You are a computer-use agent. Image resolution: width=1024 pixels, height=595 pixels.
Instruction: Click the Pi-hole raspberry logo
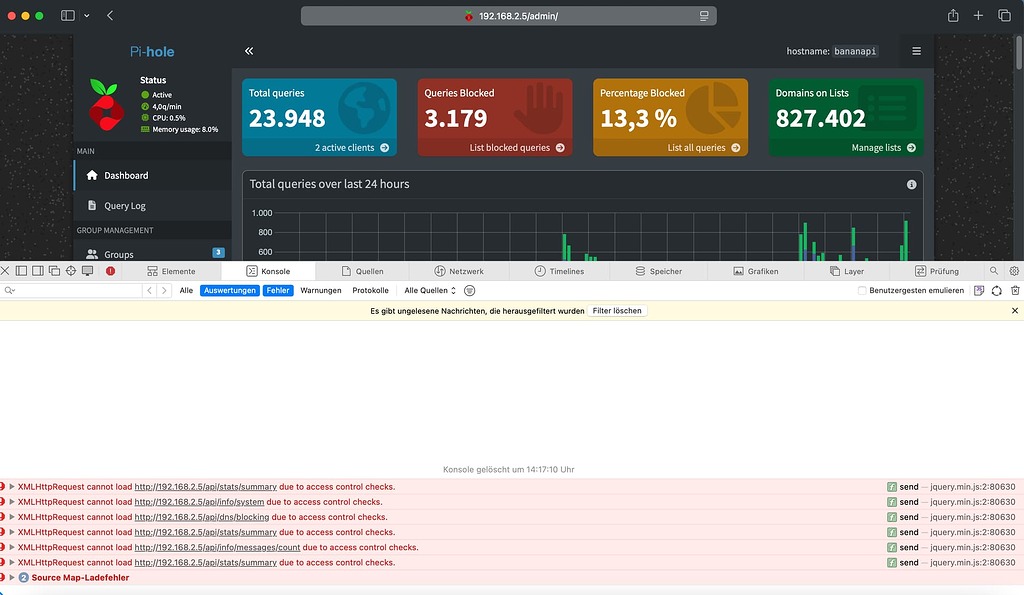point(106,105)
